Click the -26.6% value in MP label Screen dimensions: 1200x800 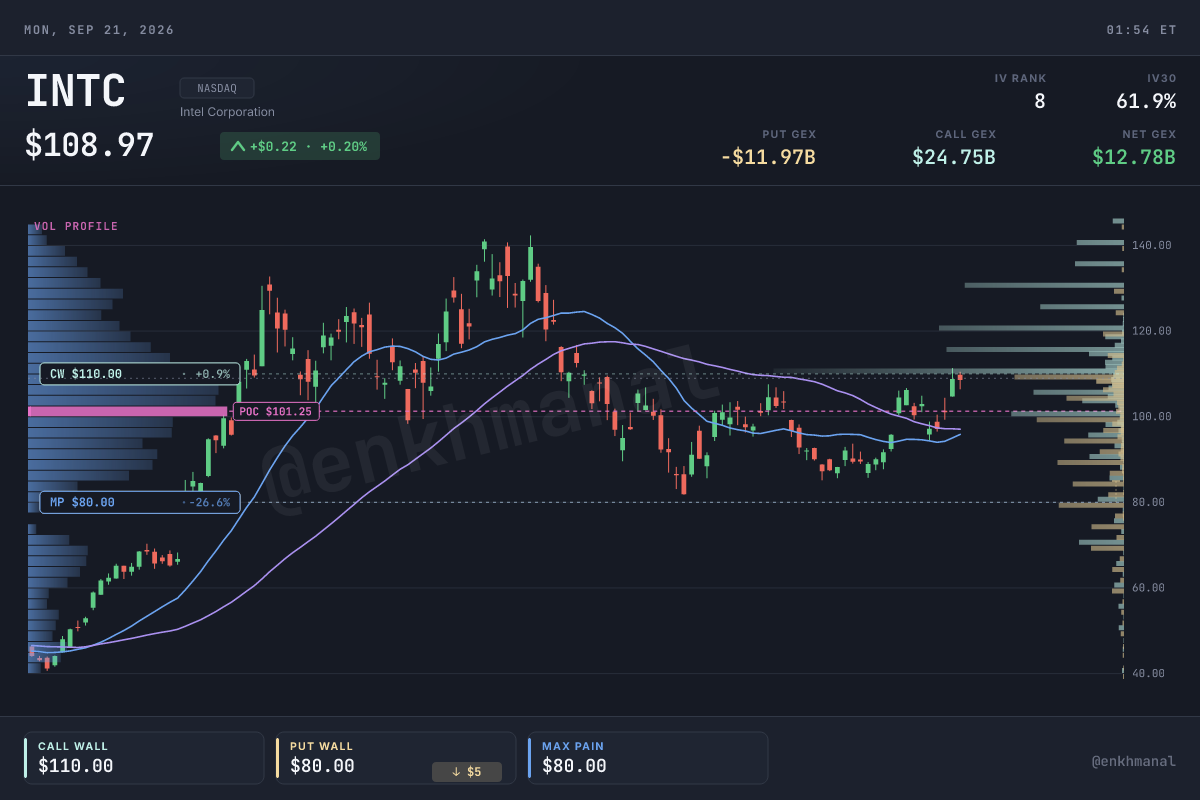click(210, 502)
